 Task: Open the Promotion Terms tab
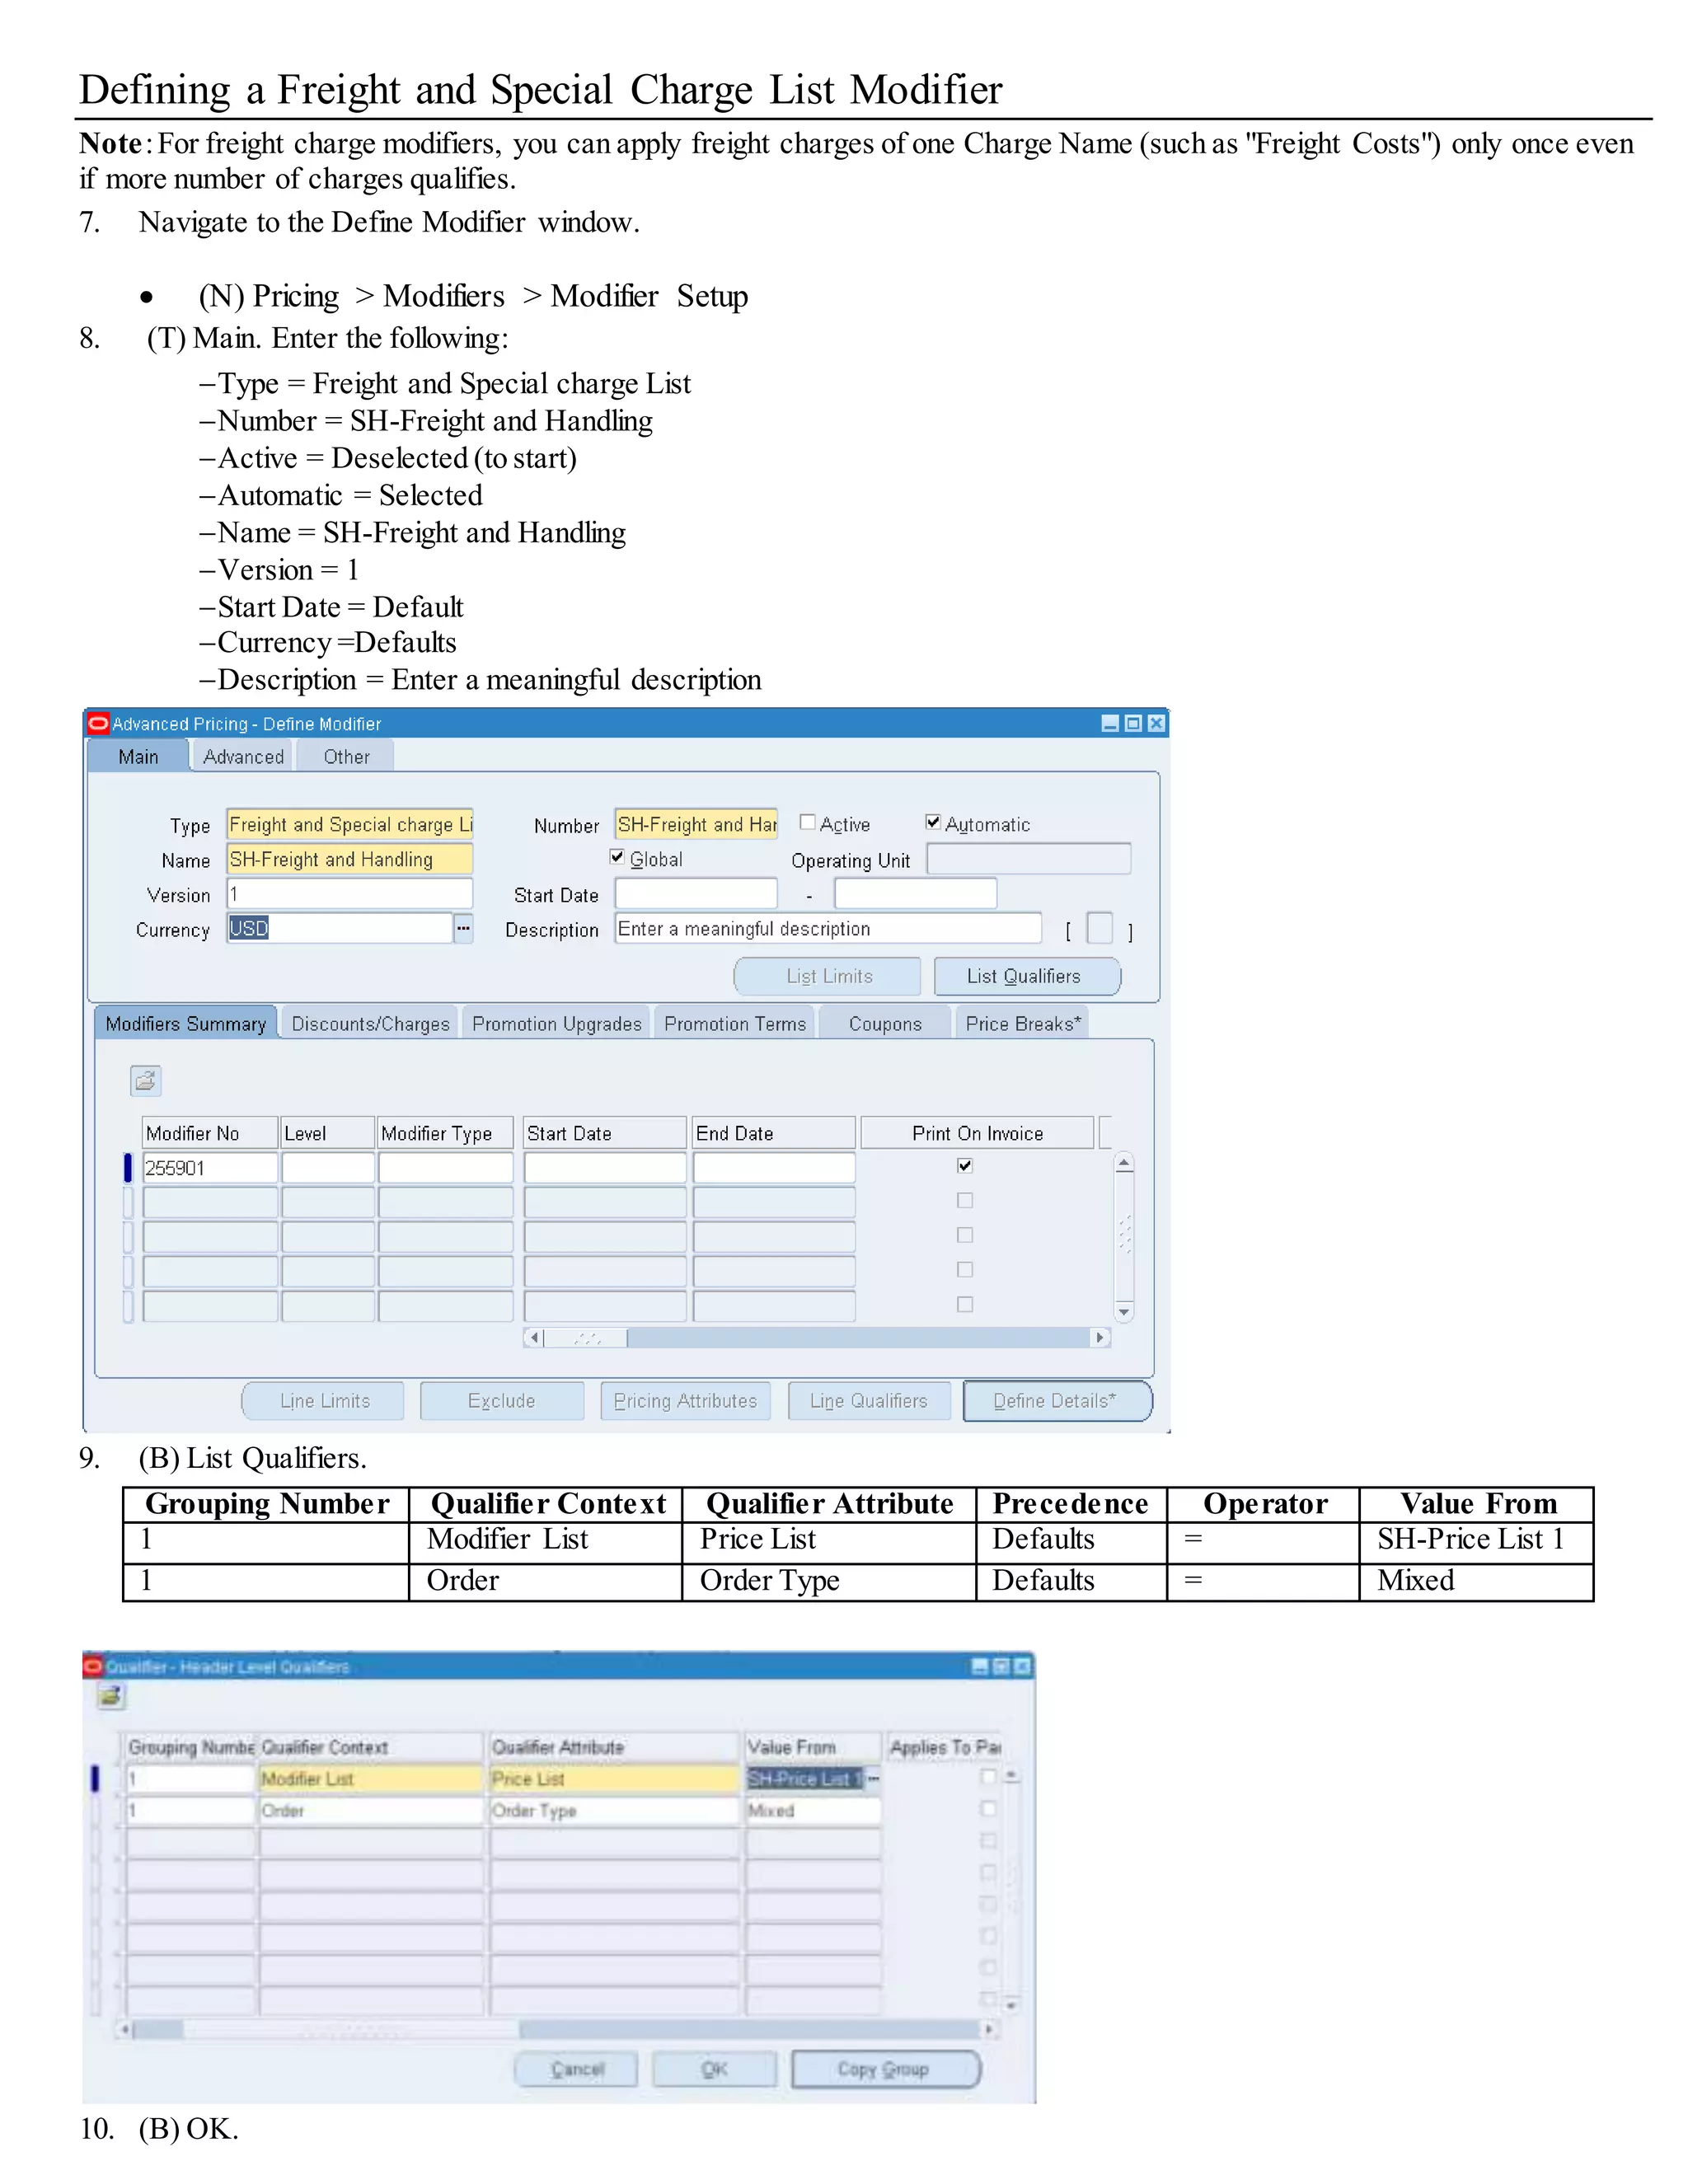click(x=735, y=1024)
